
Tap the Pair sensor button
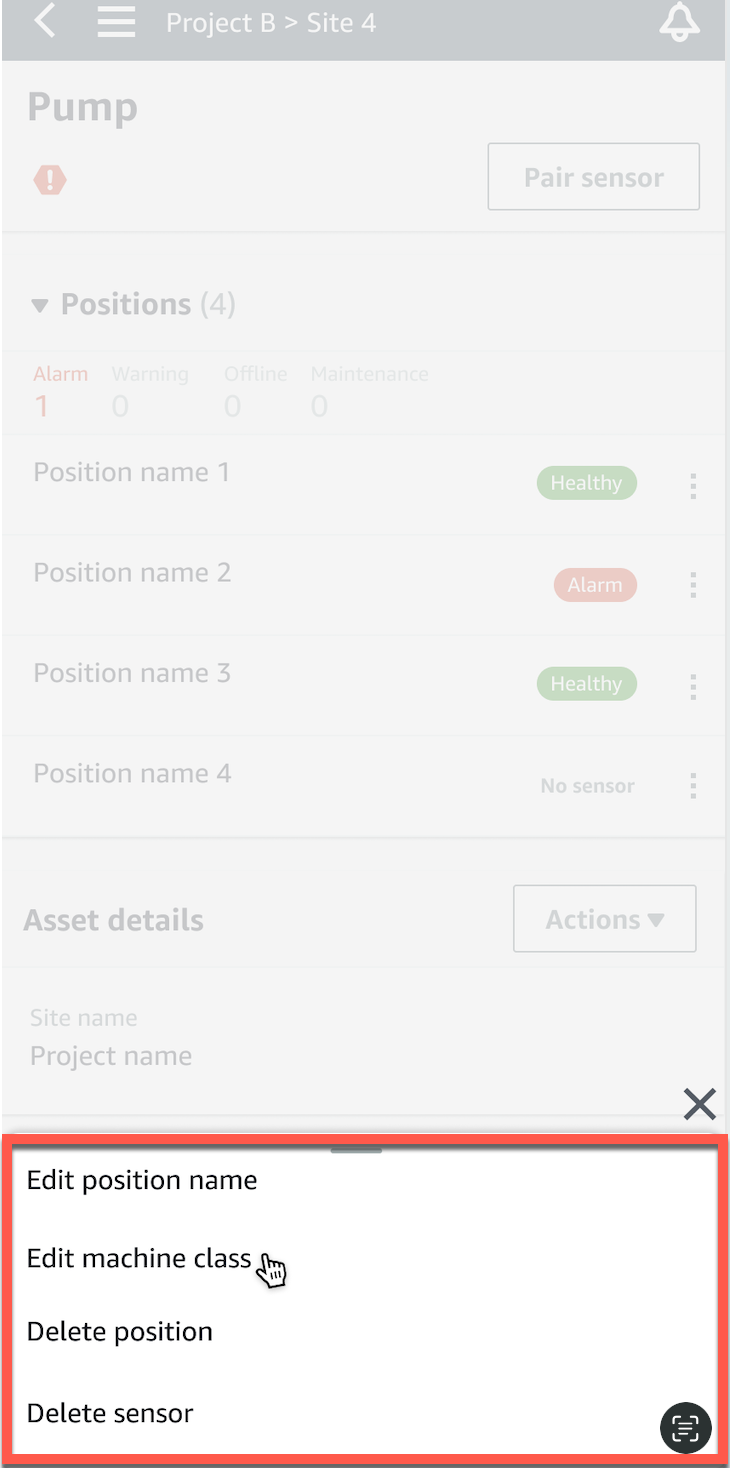pyautogui.click(x=593, y=177)
